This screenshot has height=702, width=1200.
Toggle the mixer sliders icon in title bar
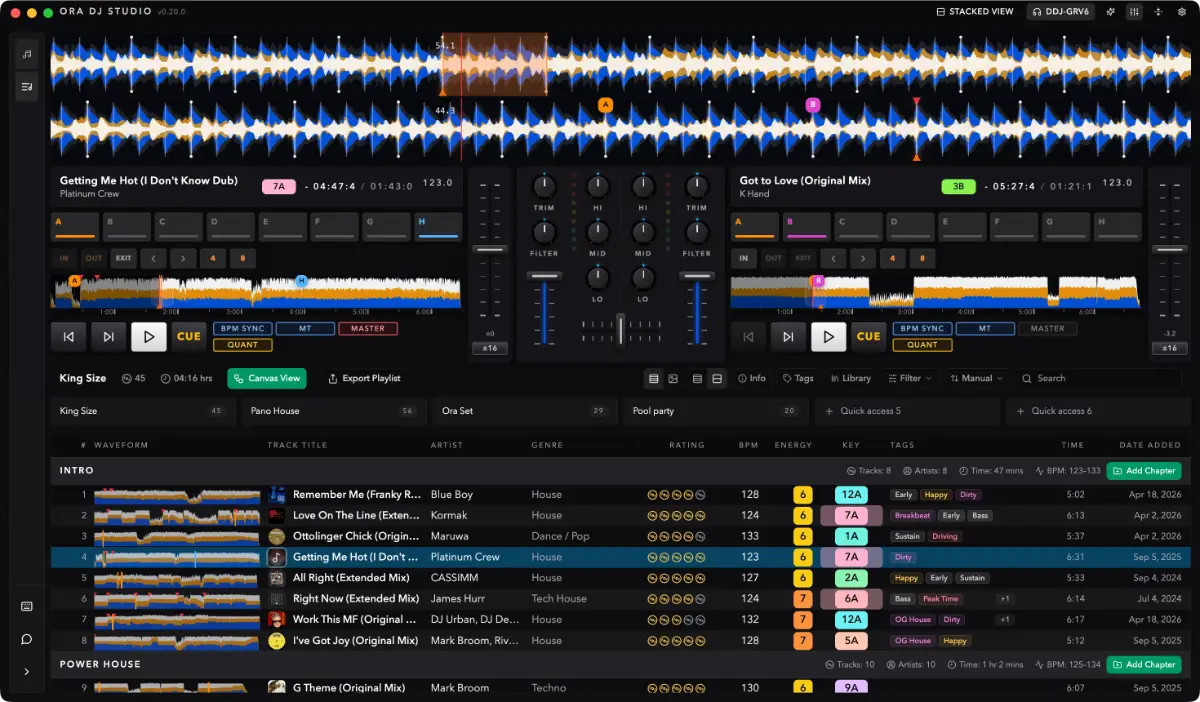pos(1134,12)
